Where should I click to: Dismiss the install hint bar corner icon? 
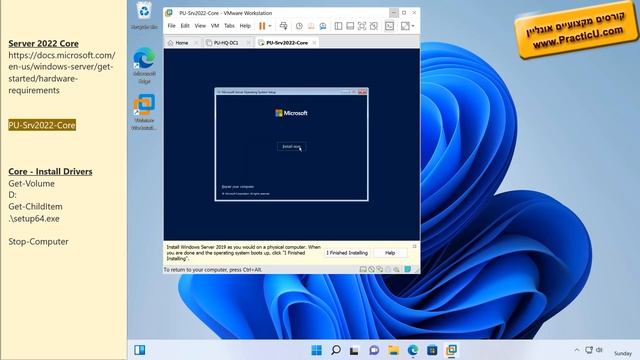[x=414, y=247]
